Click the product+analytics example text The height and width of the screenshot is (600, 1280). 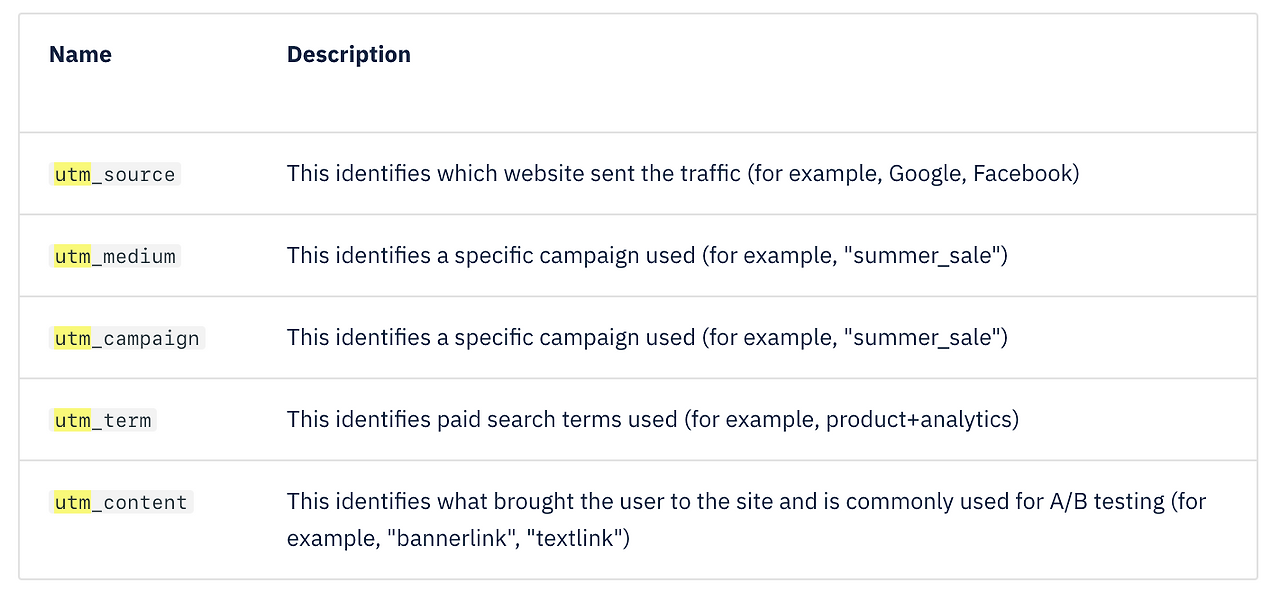918,420
